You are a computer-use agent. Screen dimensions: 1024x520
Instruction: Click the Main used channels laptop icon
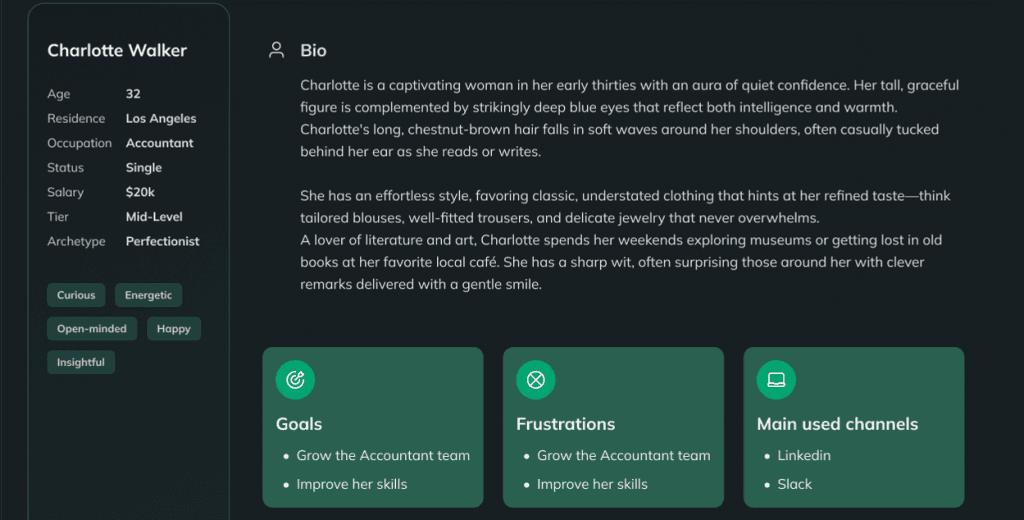(776, 380)
